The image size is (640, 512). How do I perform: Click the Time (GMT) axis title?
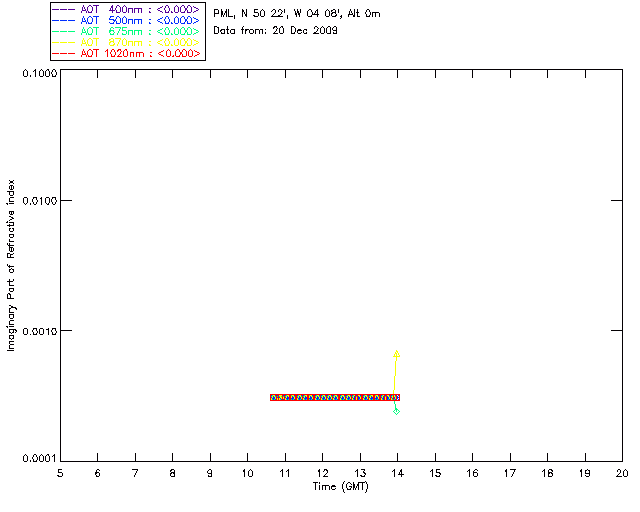(340, 487)
